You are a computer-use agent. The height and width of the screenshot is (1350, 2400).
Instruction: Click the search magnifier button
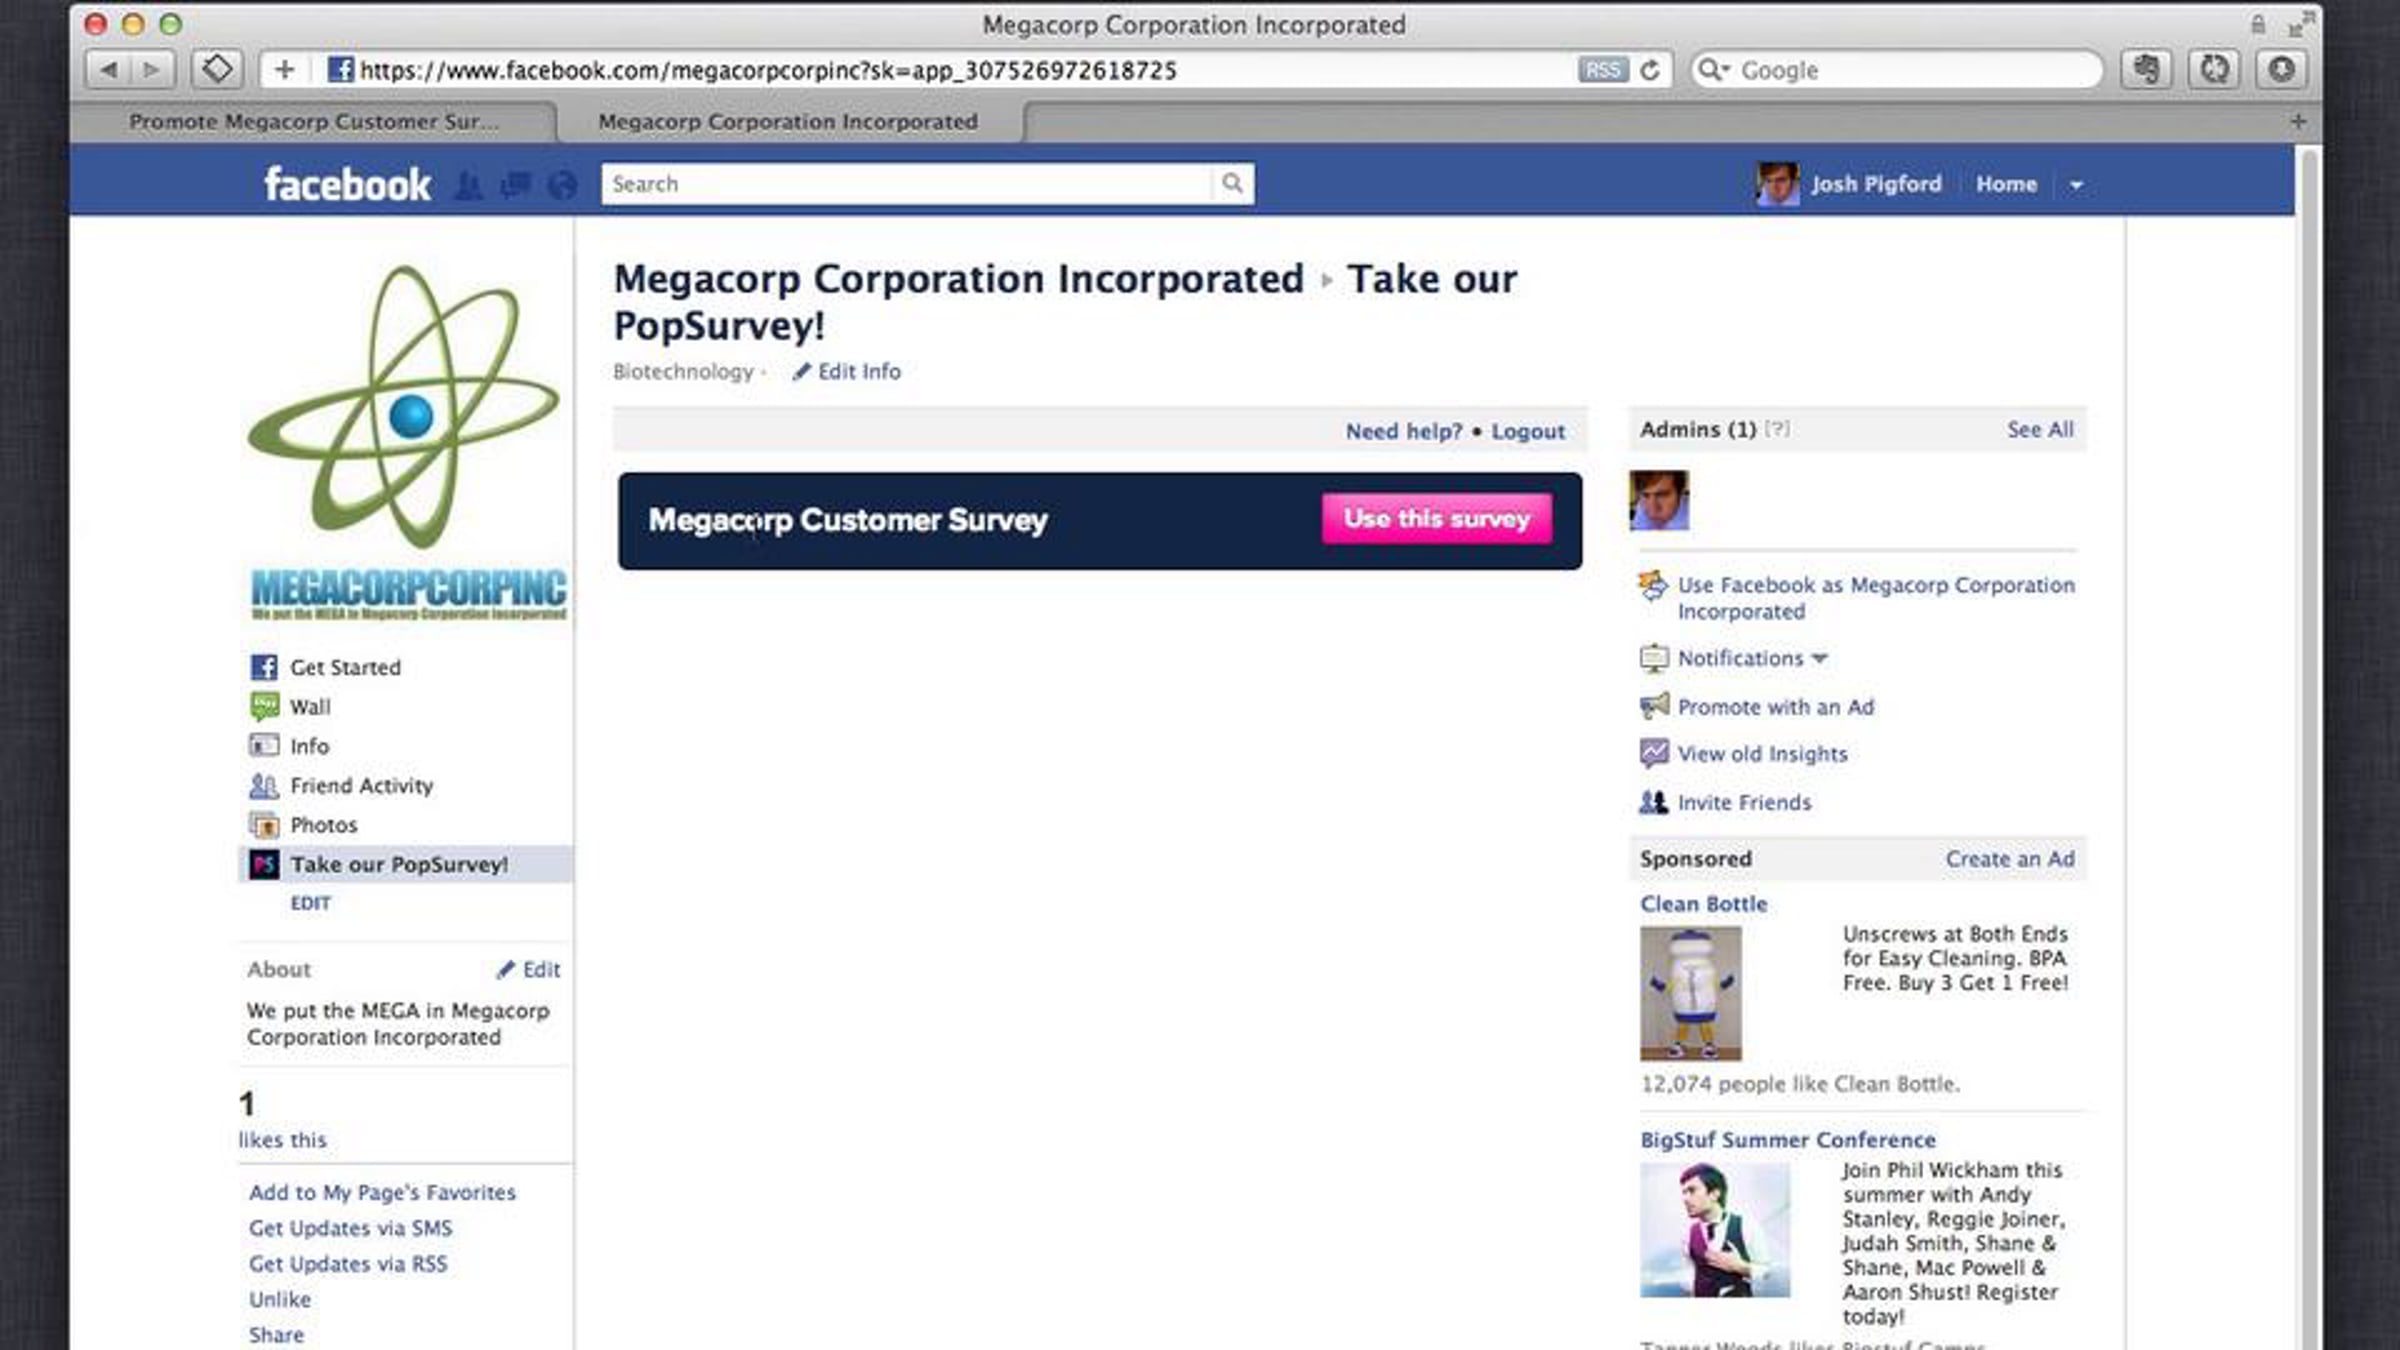1232,183
